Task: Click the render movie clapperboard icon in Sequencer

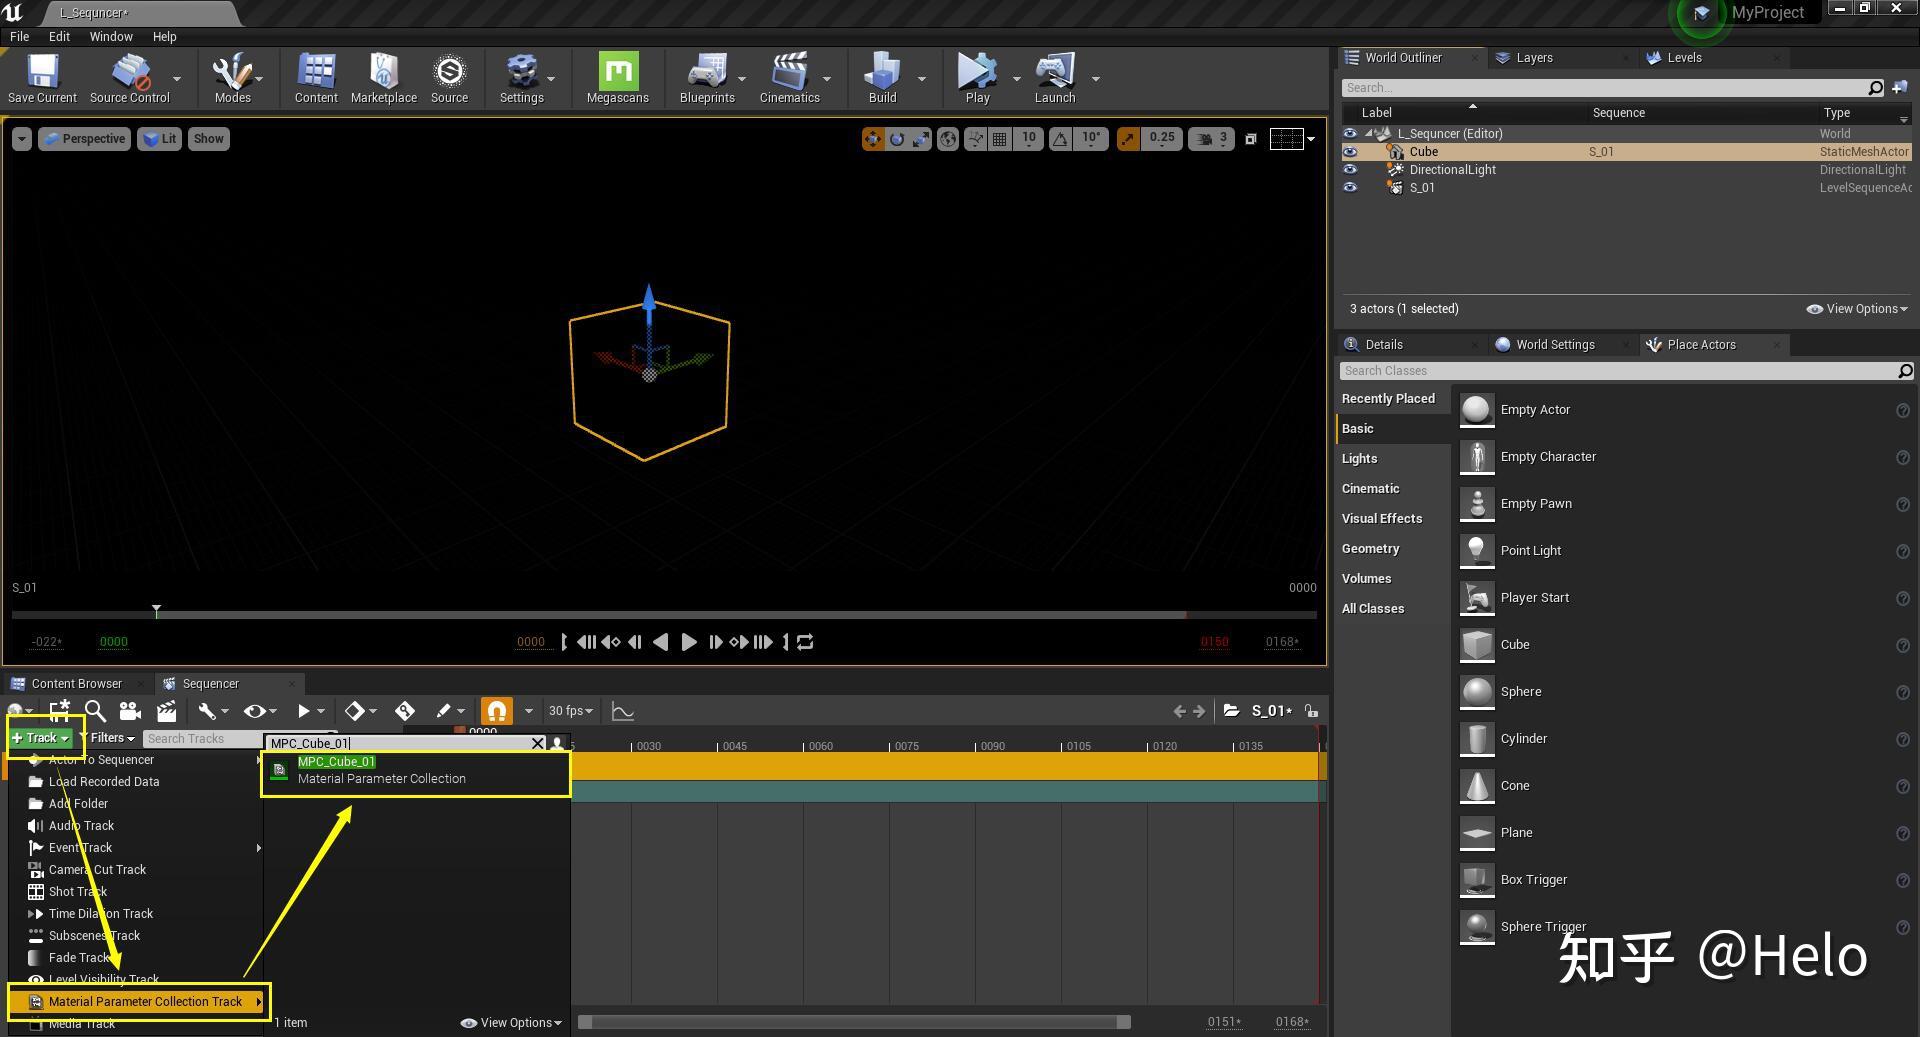Action: click(x=166, y=711)
